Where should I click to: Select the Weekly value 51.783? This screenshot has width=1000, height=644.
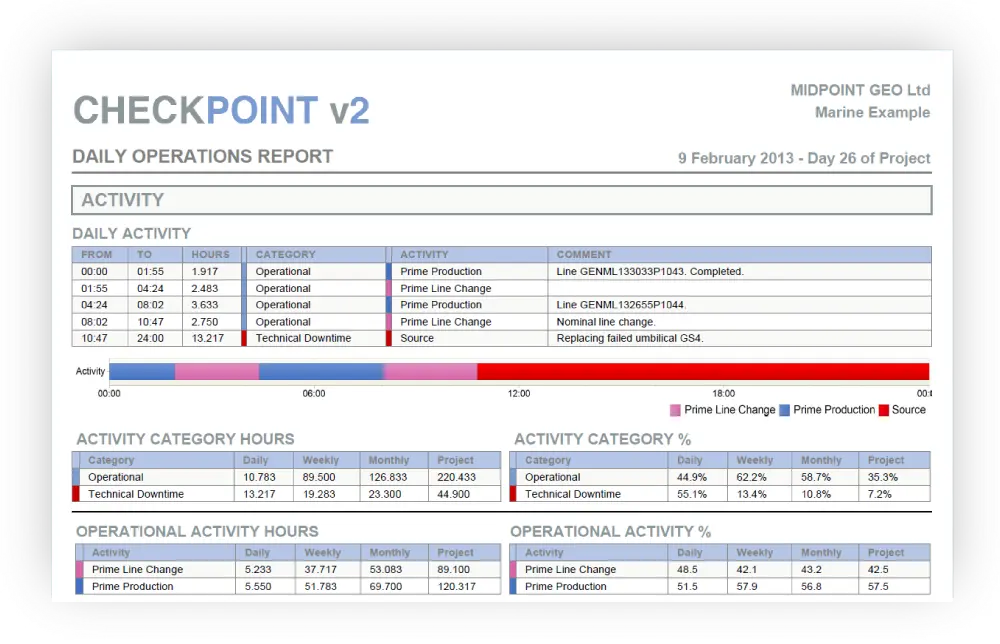[320, 587]
